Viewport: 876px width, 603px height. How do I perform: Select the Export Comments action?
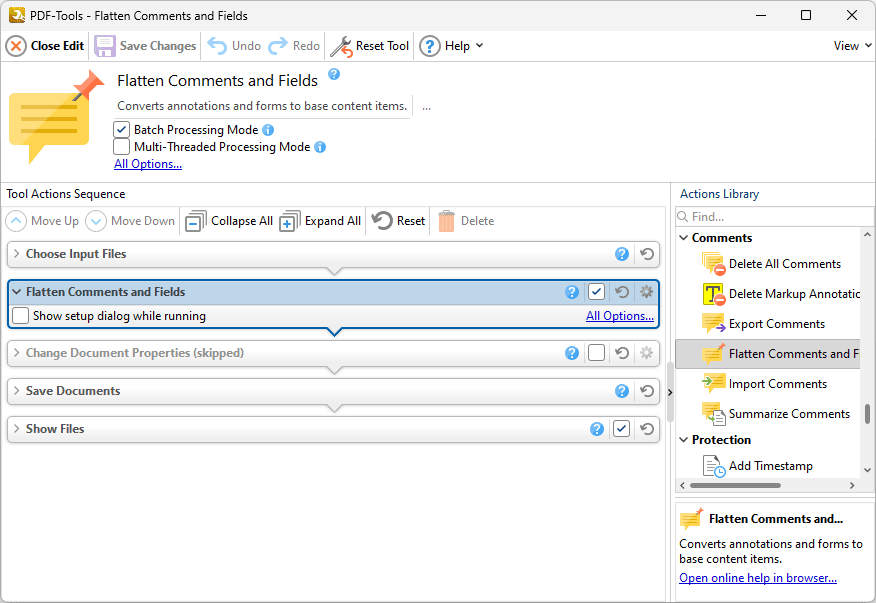pos(763,324)
